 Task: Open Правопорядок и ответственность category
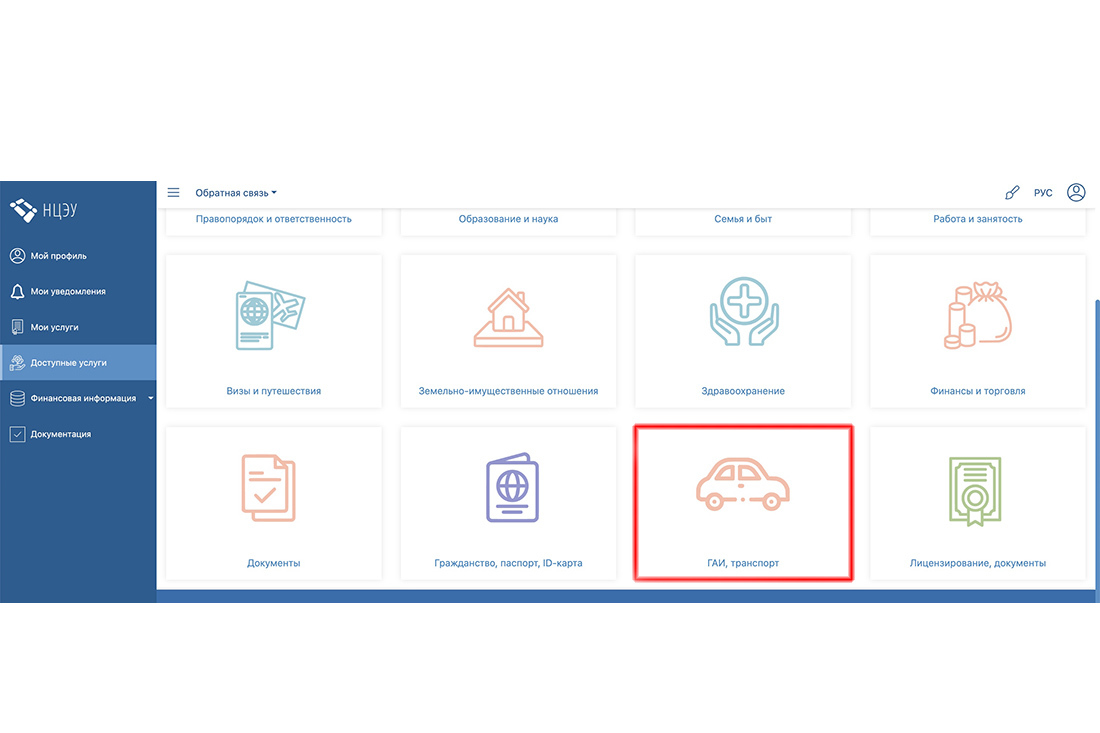click(274, 219)
